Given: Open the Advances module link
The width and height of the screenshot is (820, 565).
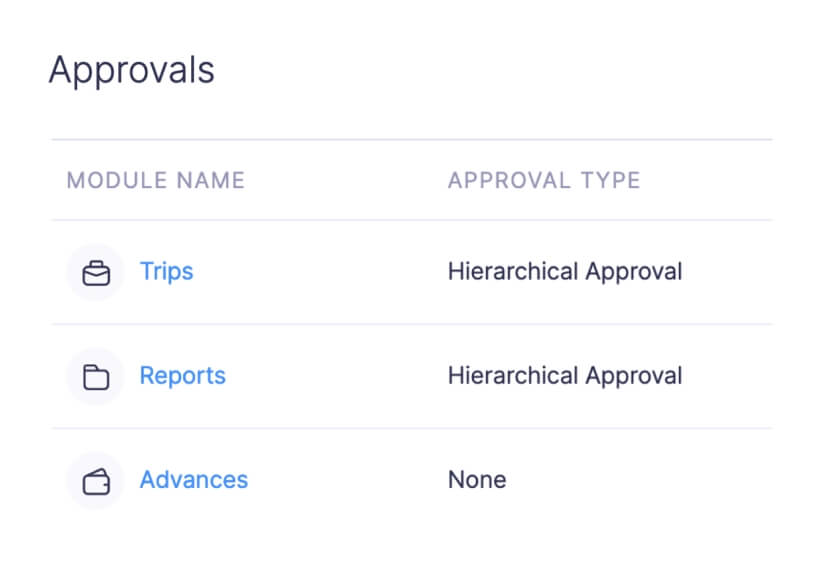Looking at the screenshot, I should [x=193, y=480].
